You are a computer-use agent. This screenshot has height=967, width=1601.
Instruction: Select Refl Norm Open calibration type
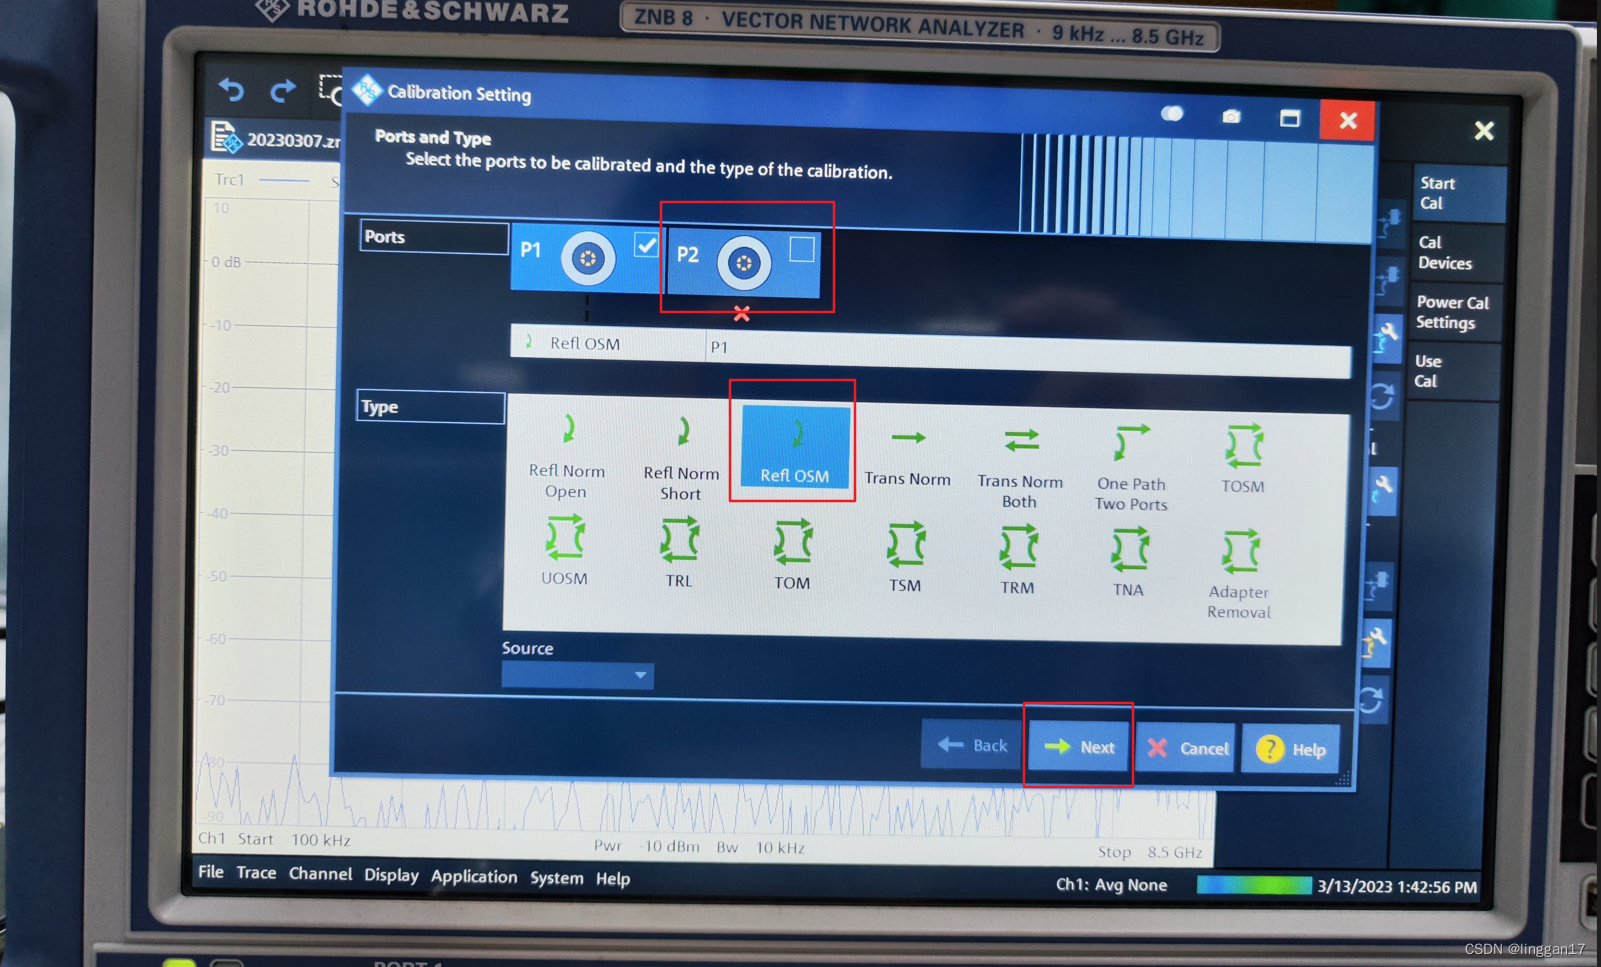coord(567,456)
